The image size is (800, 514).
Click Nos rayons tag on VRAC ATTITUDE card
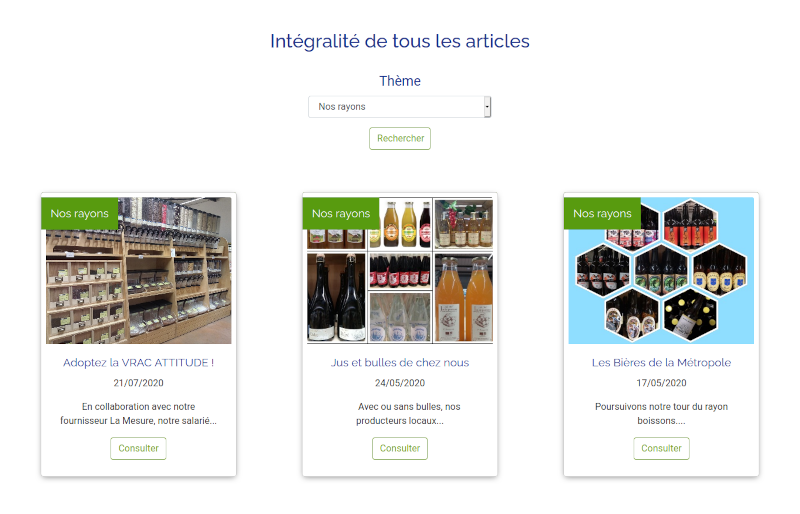[80, 213]
